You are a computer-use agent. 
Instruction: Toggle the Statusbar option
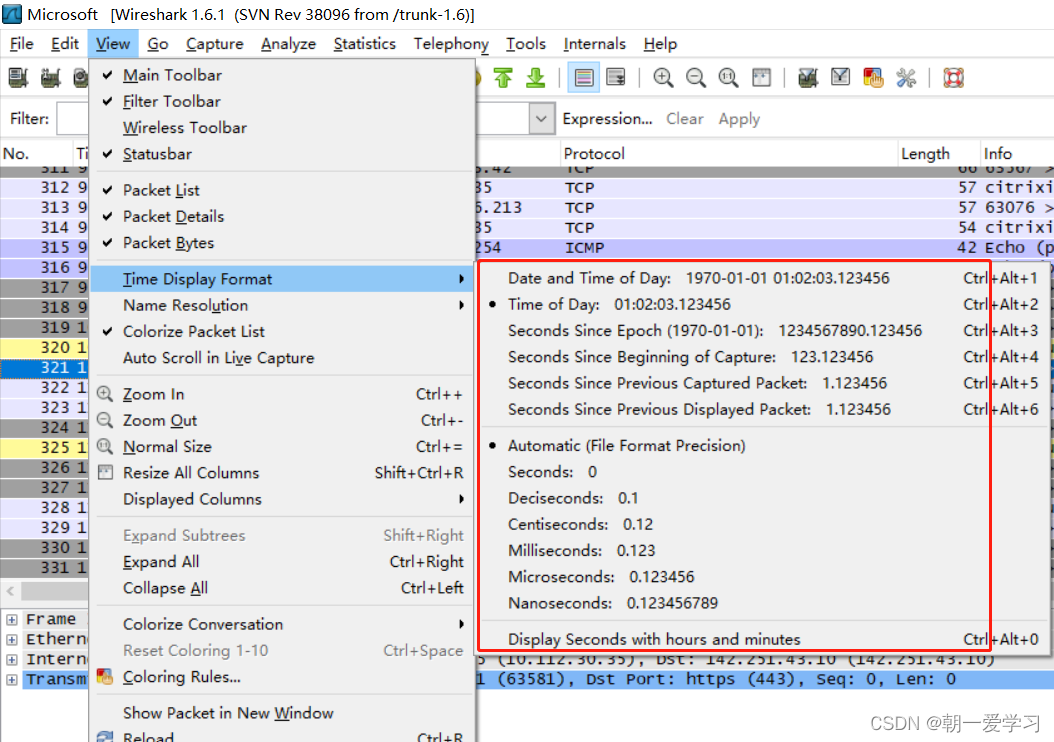point(284,154)
